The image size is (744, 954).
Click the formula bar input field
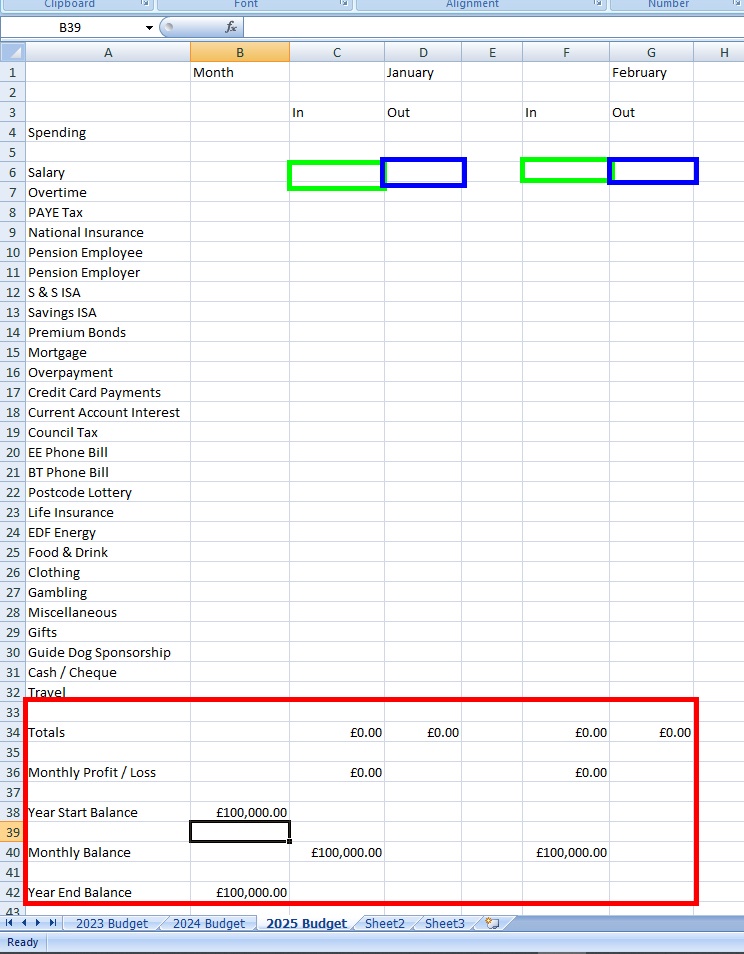(x=490, y=28)
